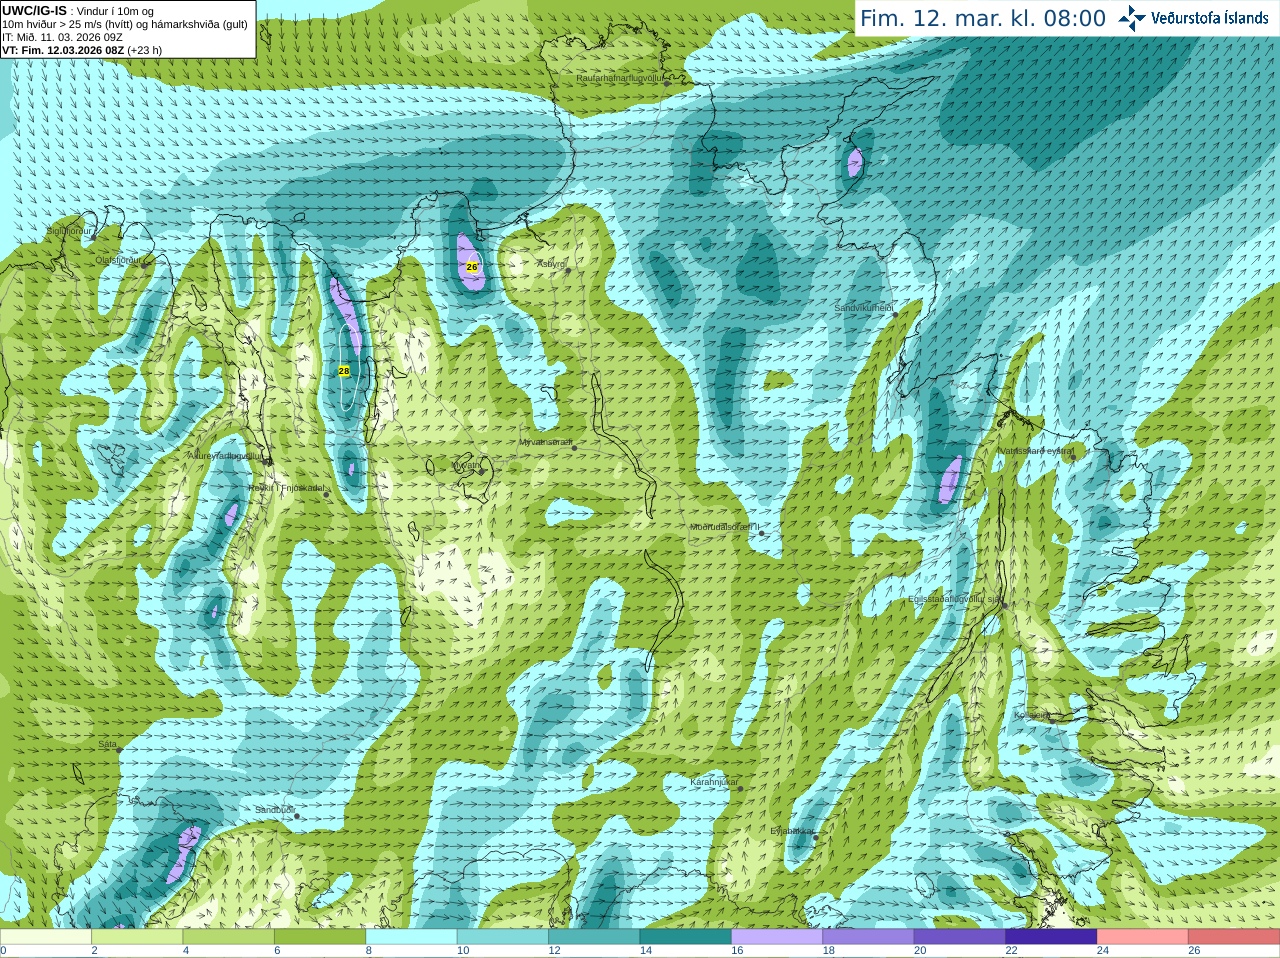
Task: Pick the 4–6 m/s green legend swatch
Action: click(228, 937)
